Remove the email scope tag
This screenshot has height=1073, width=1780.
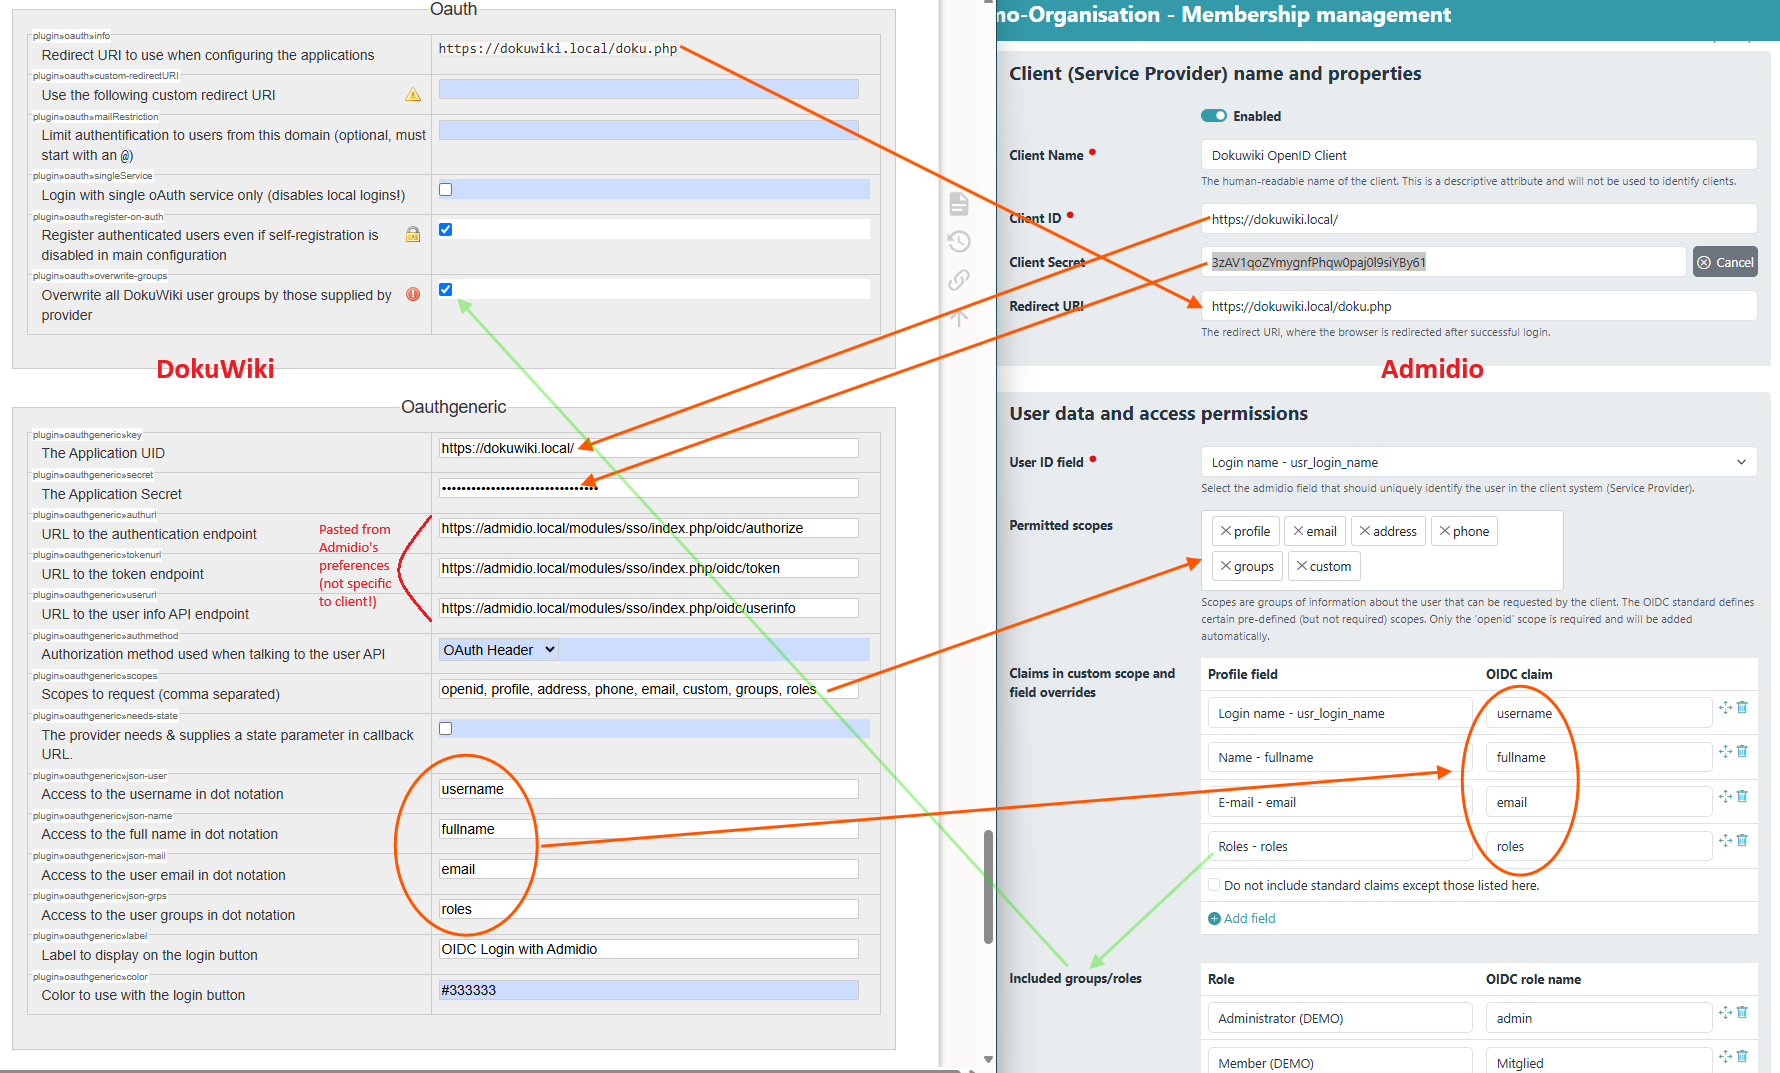click(x=1298, y=531)
